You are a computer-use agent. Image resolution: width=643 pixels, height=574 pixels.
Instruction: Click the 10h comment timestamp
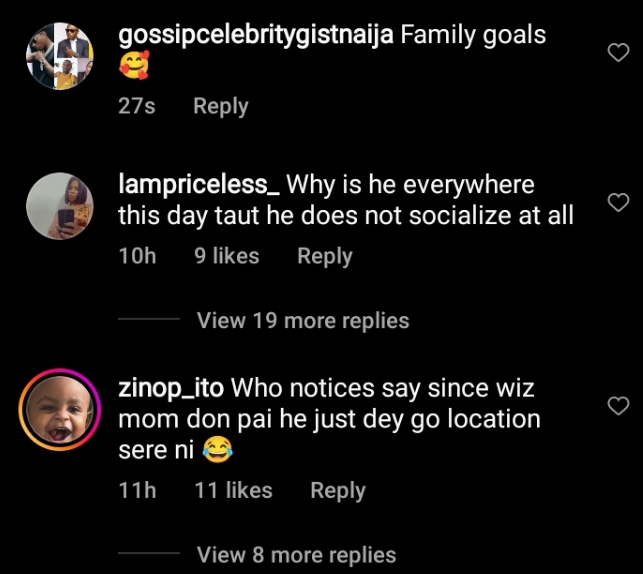[x=138, y=256]
